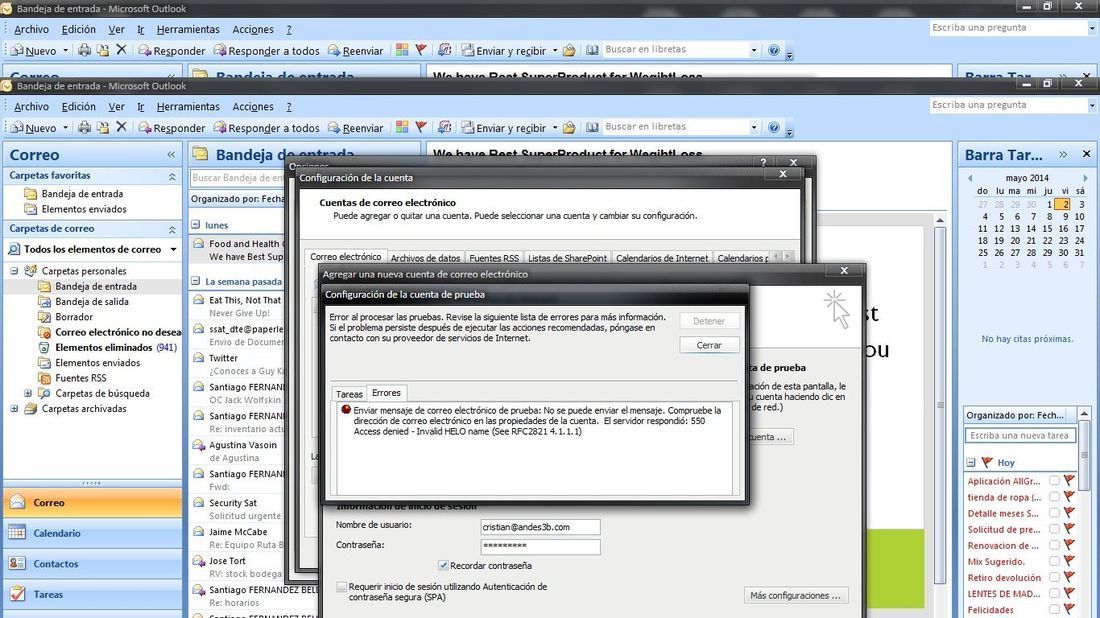Image resolution: width=1100 pixels, height=618 pixels.
Task: Select the Fuentes RSS folder
Action: pos(81,378)
